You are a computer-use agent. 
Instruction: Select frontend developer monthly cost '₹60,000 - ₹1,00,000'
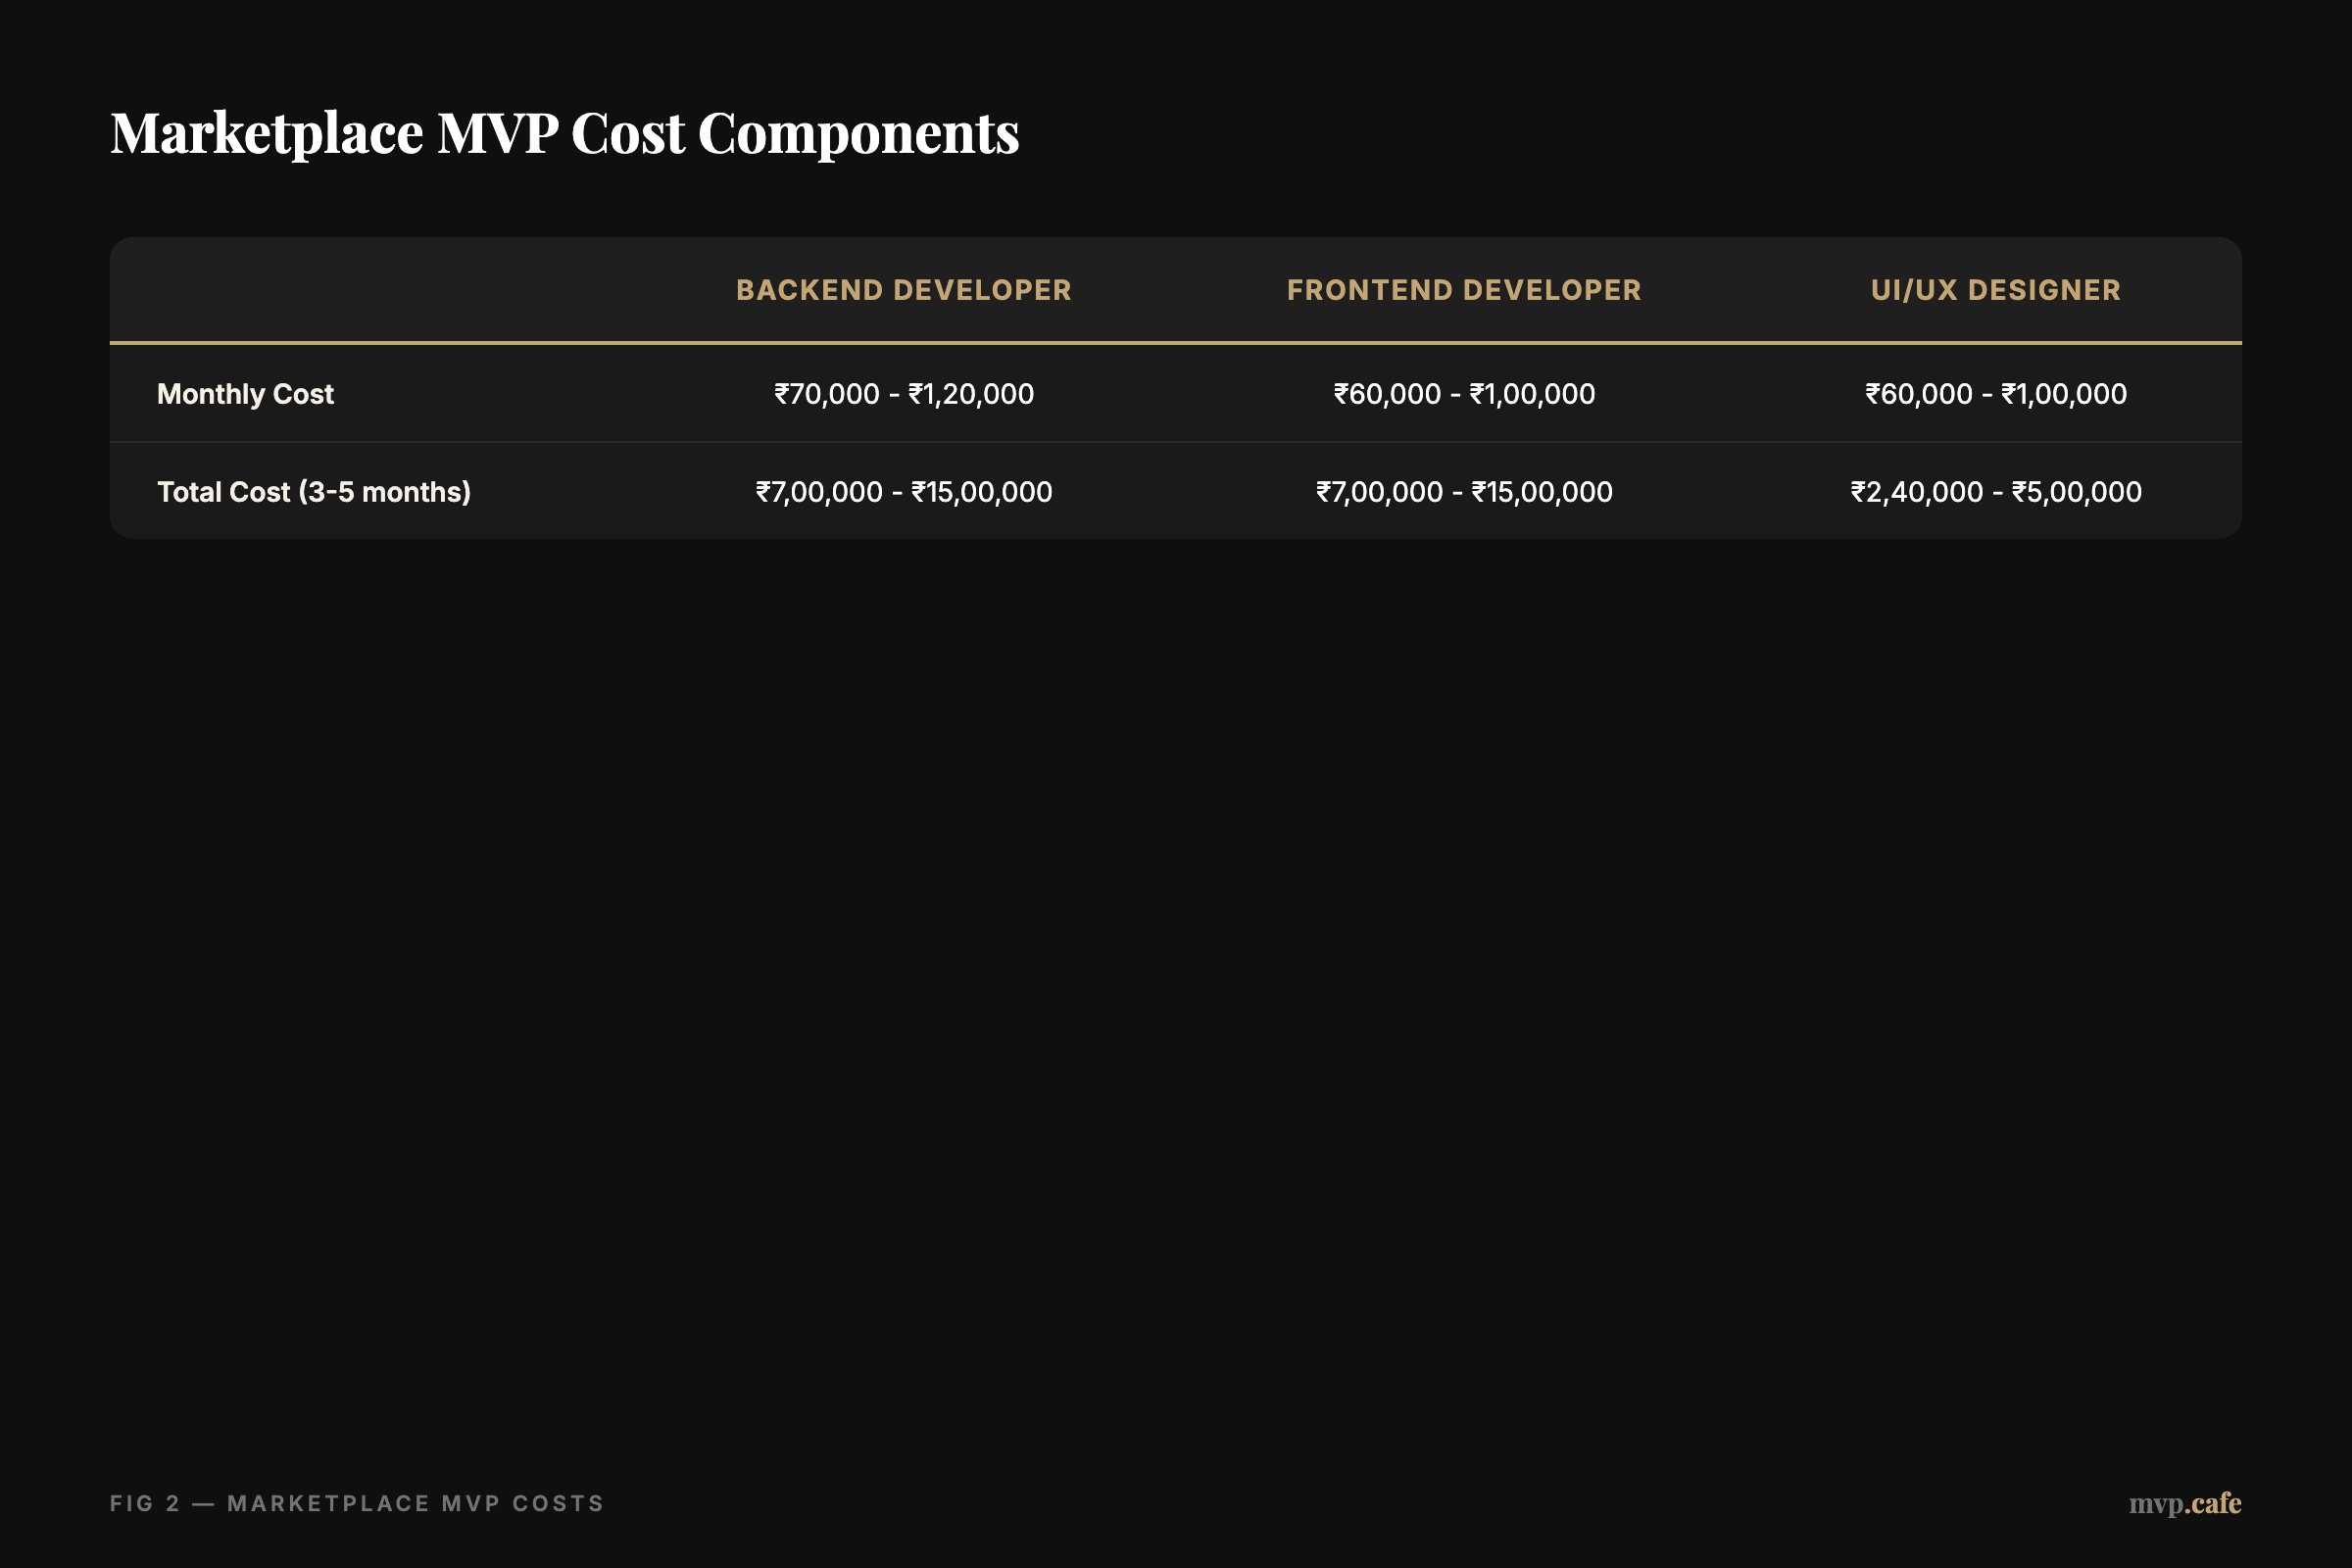(1463, 393)
